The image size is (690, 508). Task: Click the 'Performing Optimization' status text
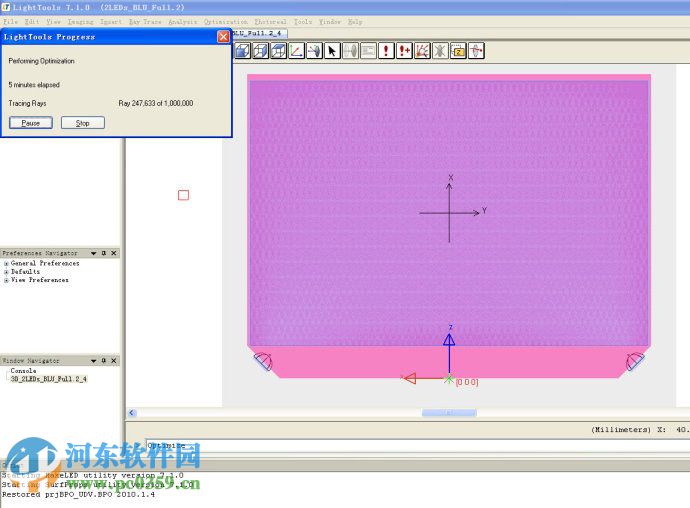[41, 61]
